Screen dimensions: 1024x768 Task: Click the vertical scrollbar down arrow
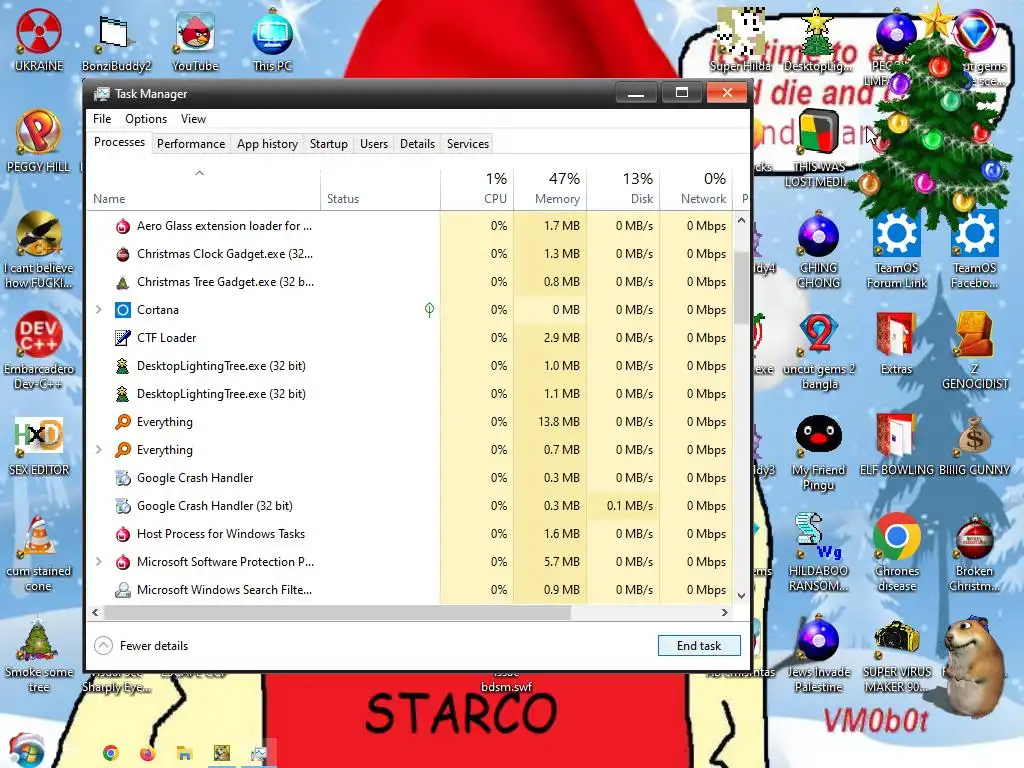pos(741,595)
